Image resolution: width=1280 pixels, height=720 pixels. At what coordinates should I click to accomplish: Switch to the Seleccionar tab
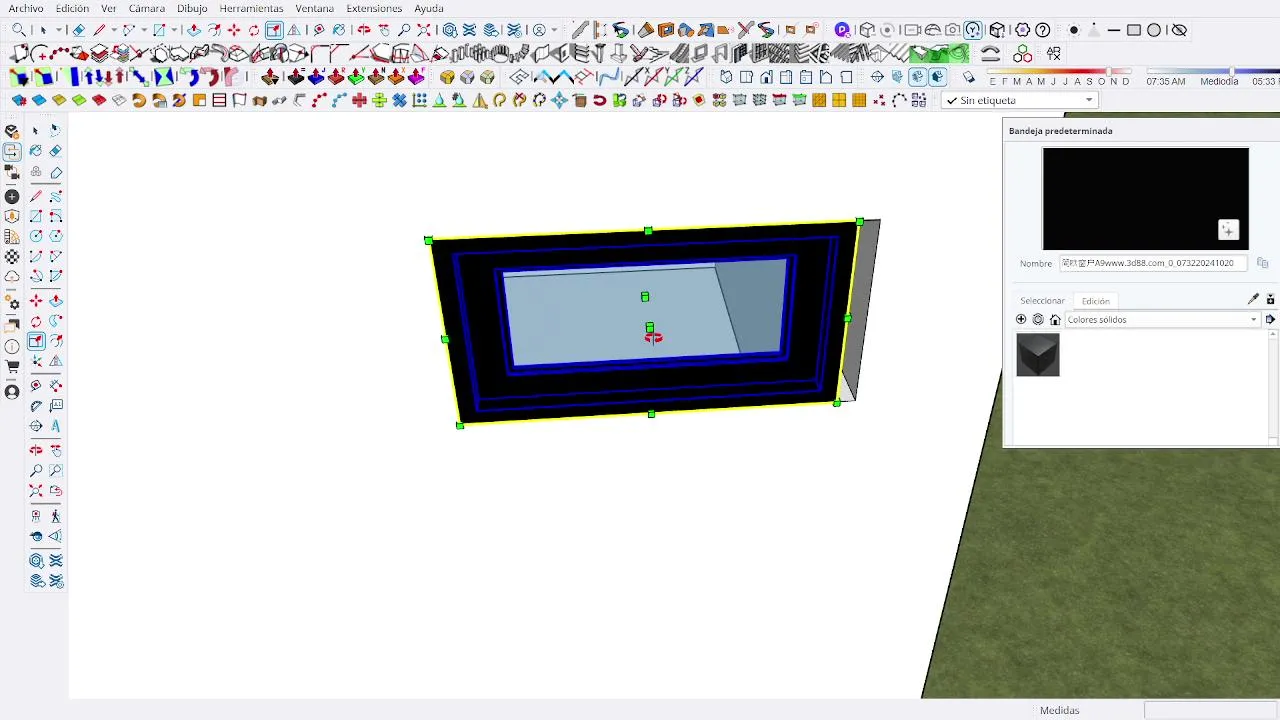click(x=1042, y=301)
